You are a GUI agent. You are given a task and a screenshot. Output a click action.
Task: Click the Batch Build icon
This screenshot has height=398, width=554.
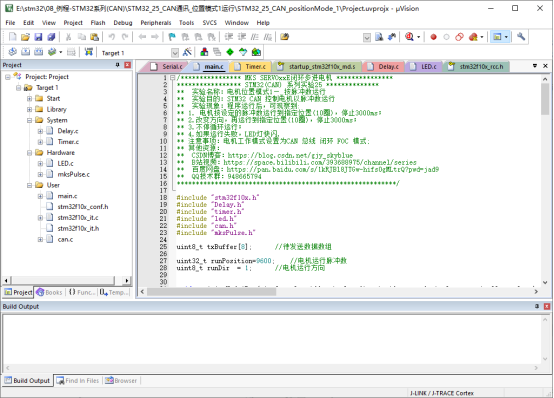tap(52, 52)
